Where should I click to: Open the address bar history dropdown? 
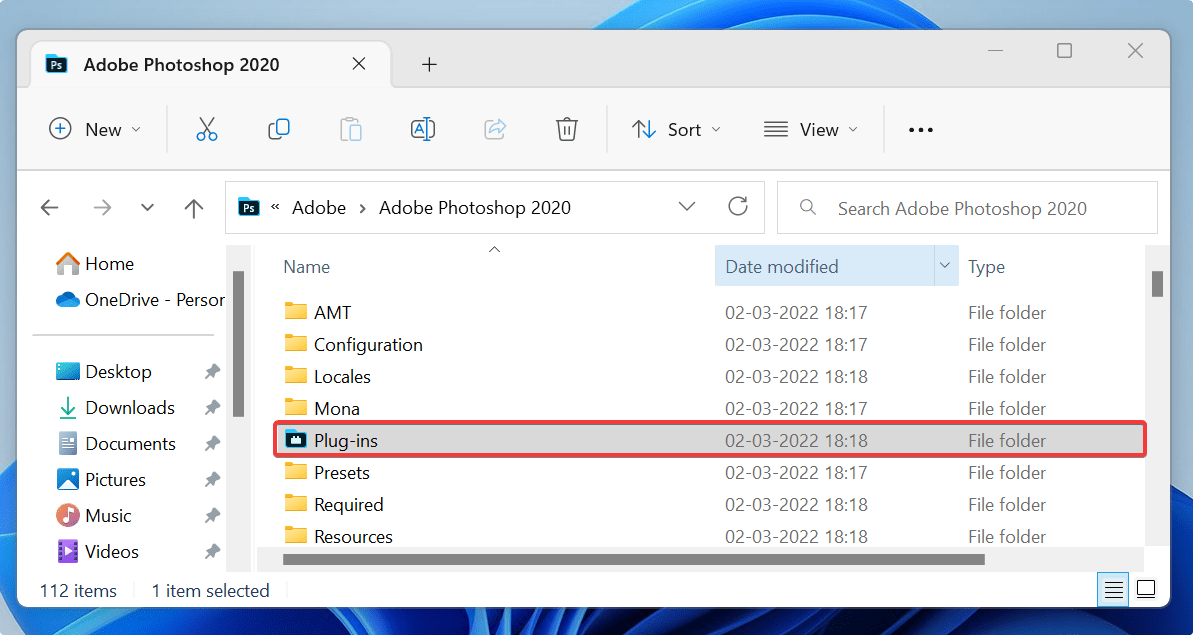(x=687, y=207)
